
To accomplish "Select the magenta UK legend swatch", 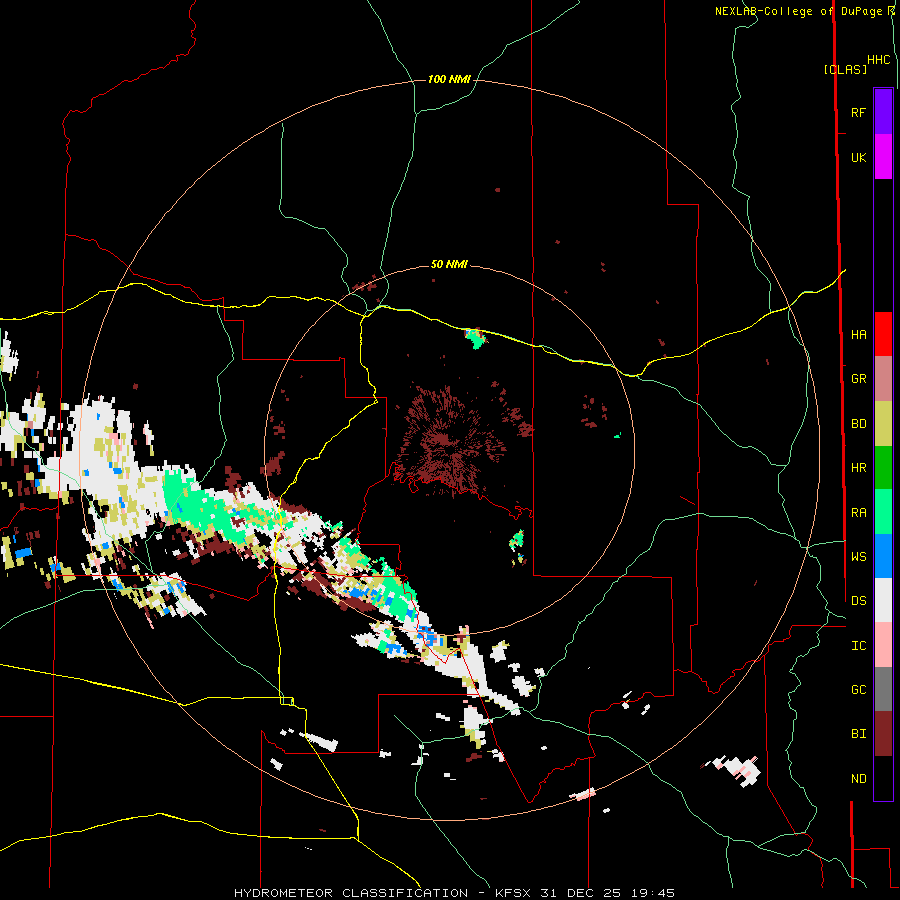I will point(883,157).
